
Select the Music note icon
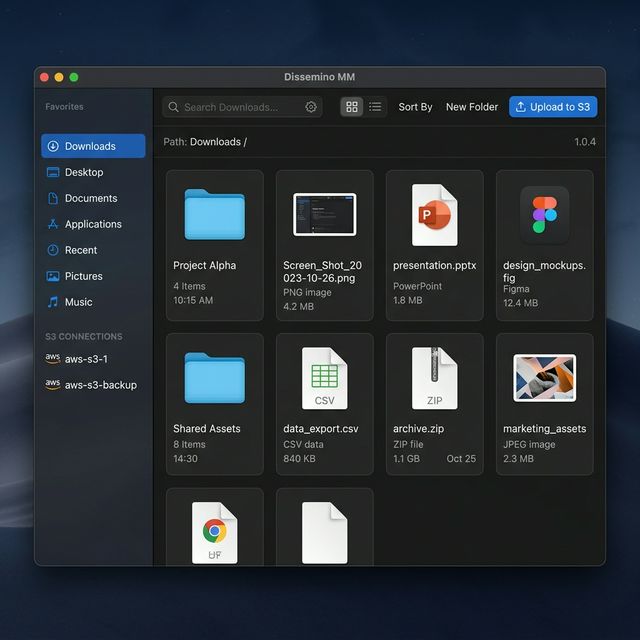coord(53,302)
